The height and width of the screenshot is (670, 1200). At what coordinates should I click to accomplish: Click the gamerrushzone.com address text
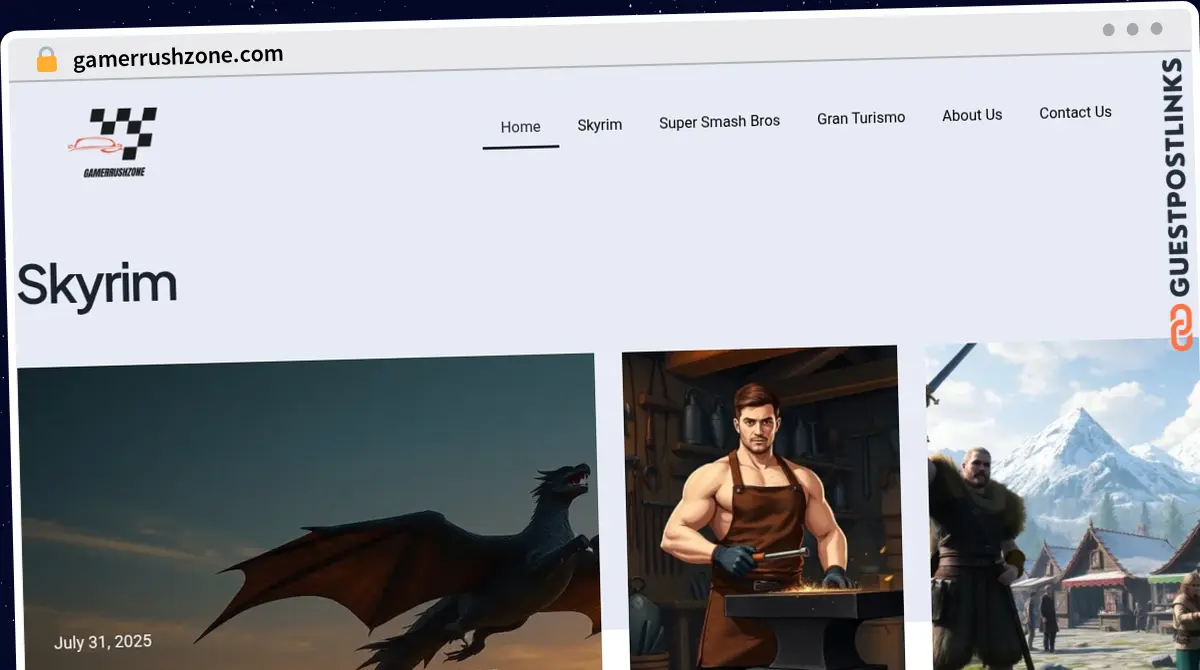click(x=178, y=57)
